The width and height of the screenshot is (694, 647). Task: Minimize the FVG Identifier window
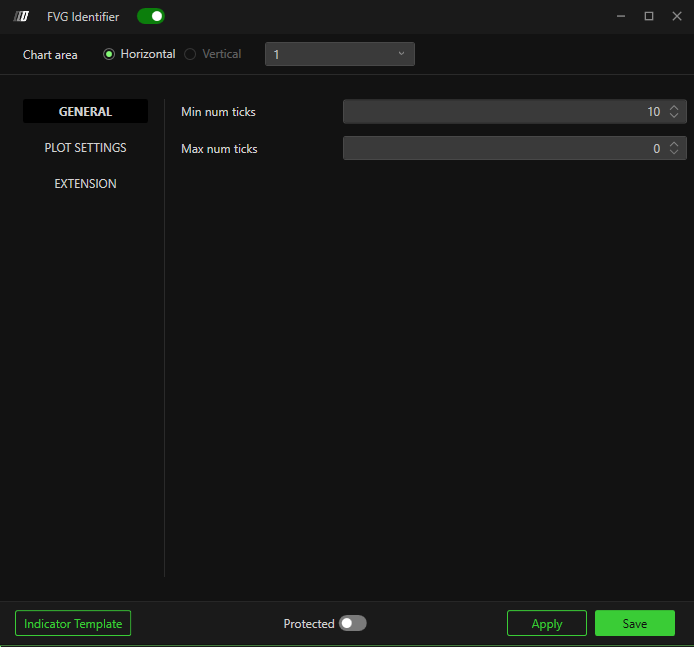pos(621,16)
